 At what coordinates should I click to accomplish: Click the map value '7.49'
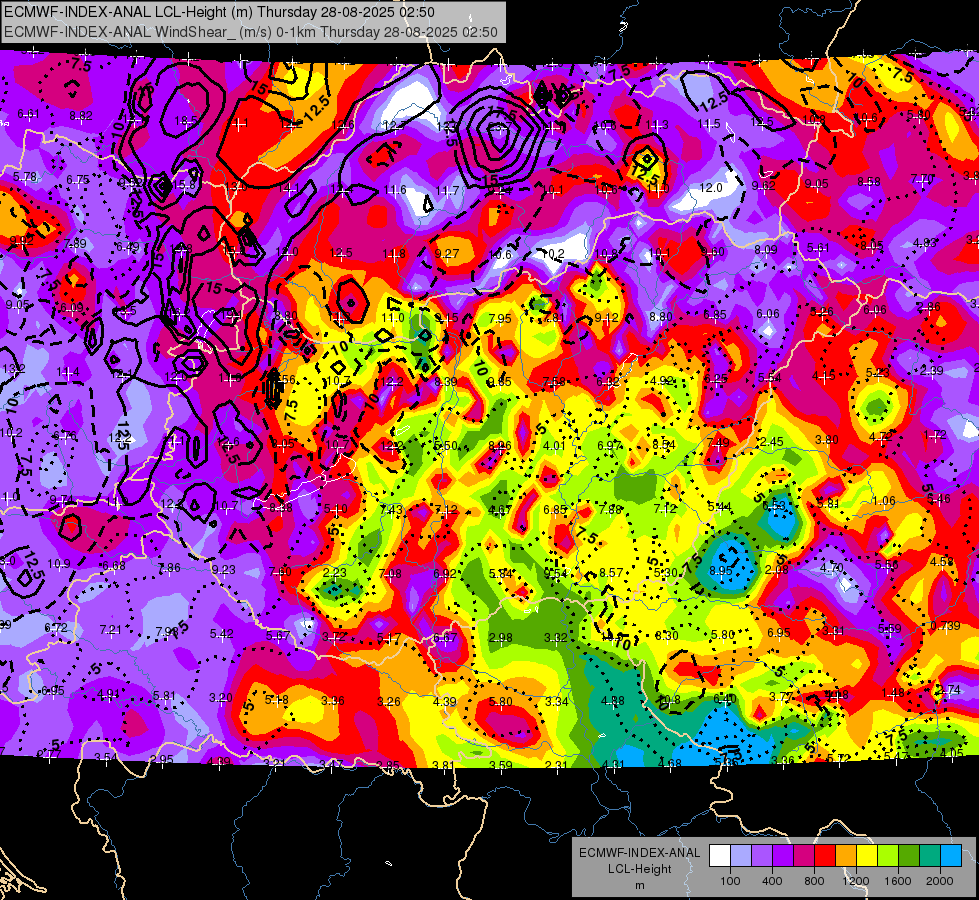click(x=718, y=442)
